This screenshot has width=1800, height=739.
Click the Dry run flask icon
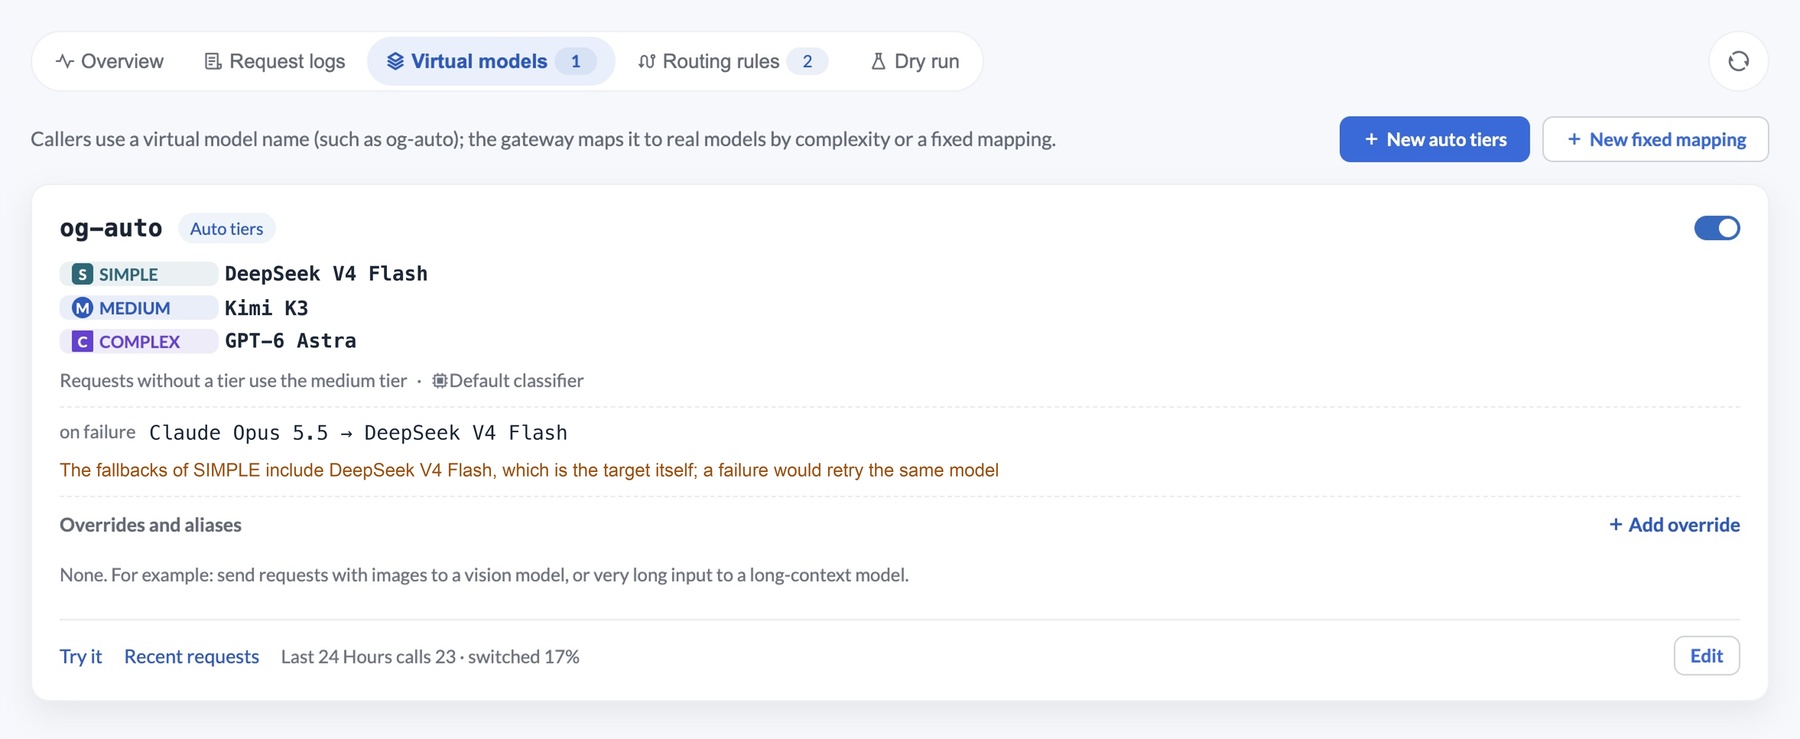(x=878, y=61)
